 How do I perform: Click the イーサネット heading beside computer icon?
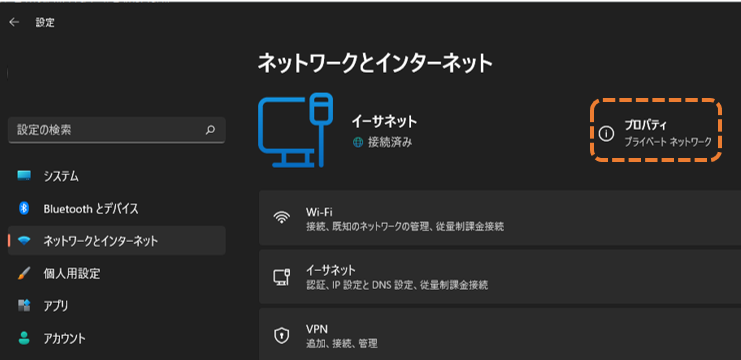[x=384, y=121]
